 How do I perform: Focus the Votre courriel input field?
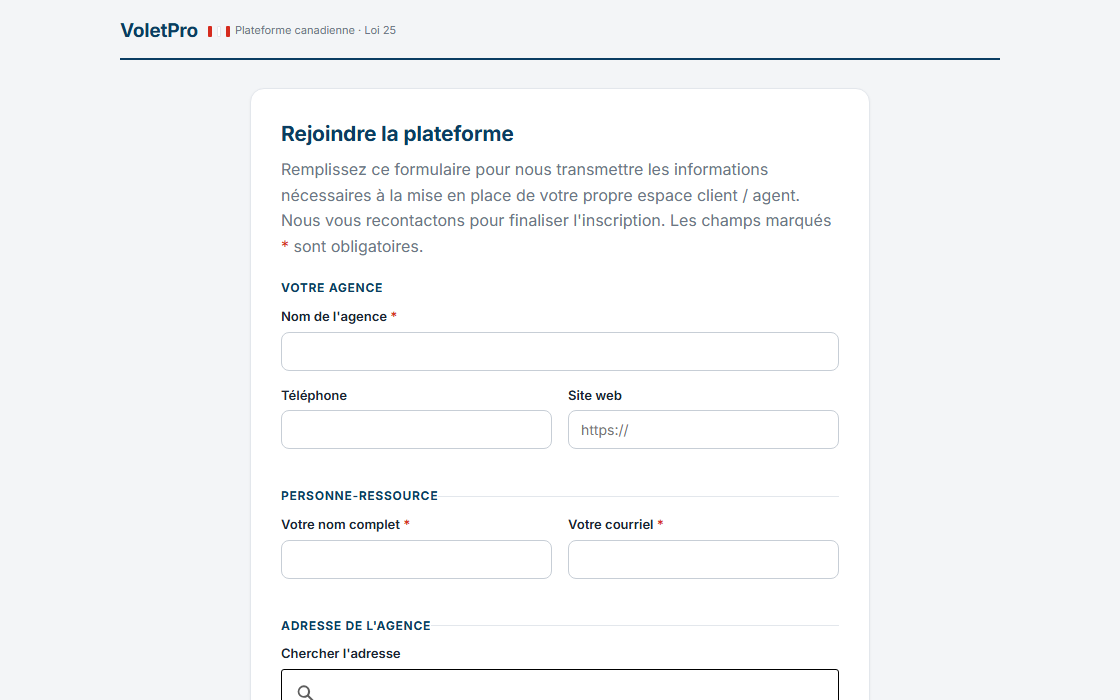click(703, 559)
